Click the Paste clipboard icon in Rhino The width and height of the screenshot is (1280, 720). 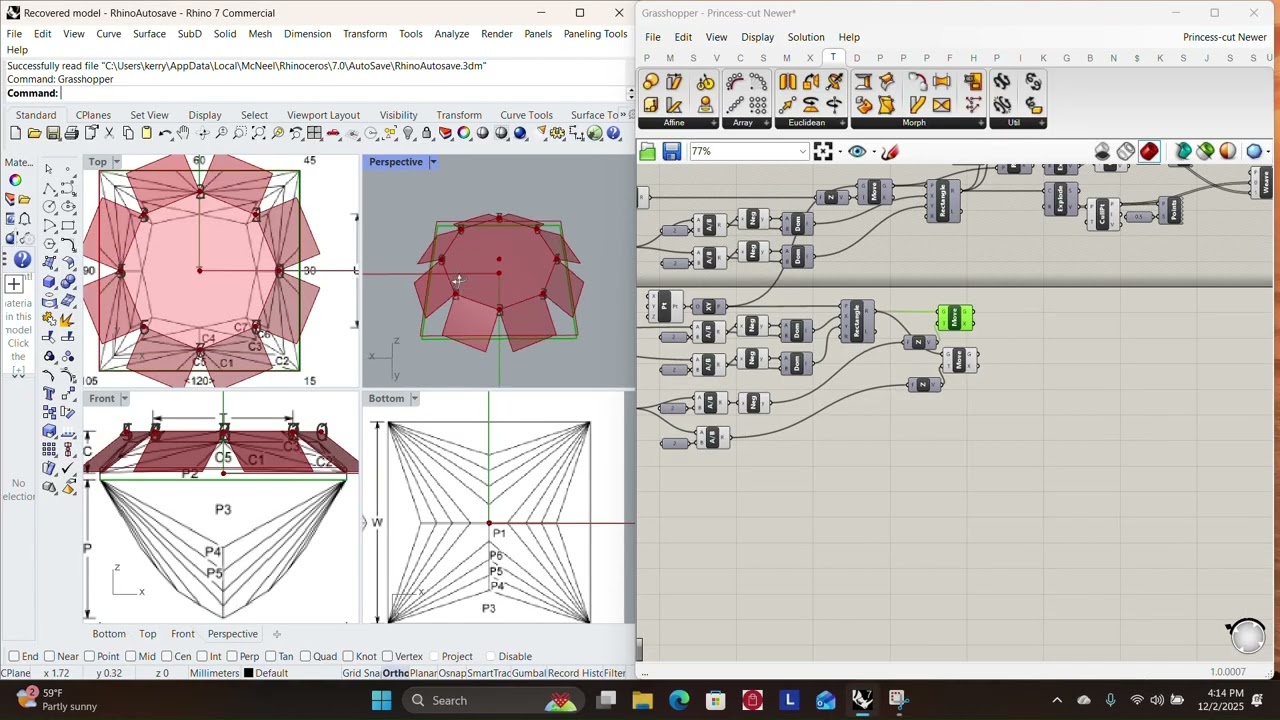(x=146, y=133)
